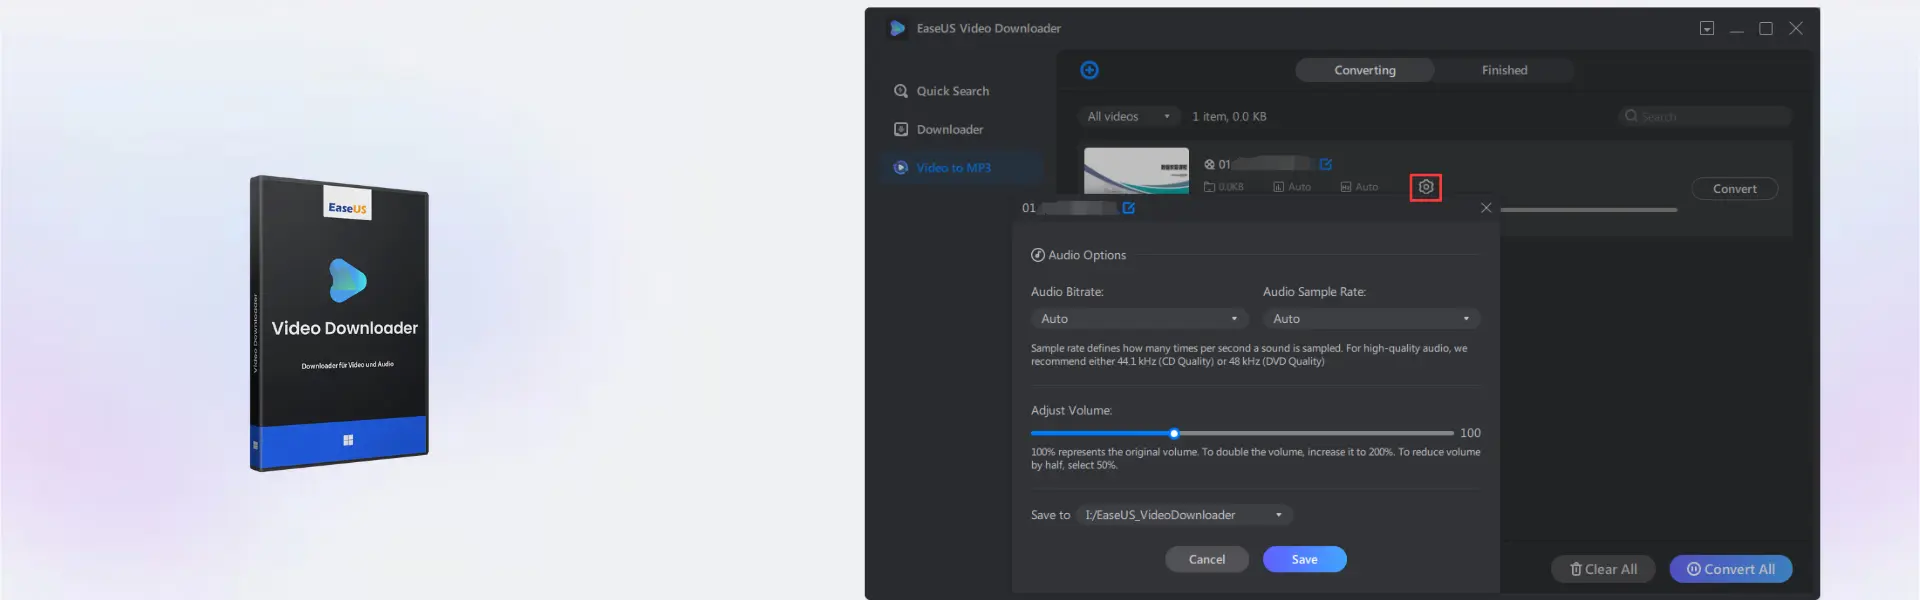Open the gear settings icon for the item
This screenshot has width=1920, height=600.
pyautogui.click(x=1426, y=187)
